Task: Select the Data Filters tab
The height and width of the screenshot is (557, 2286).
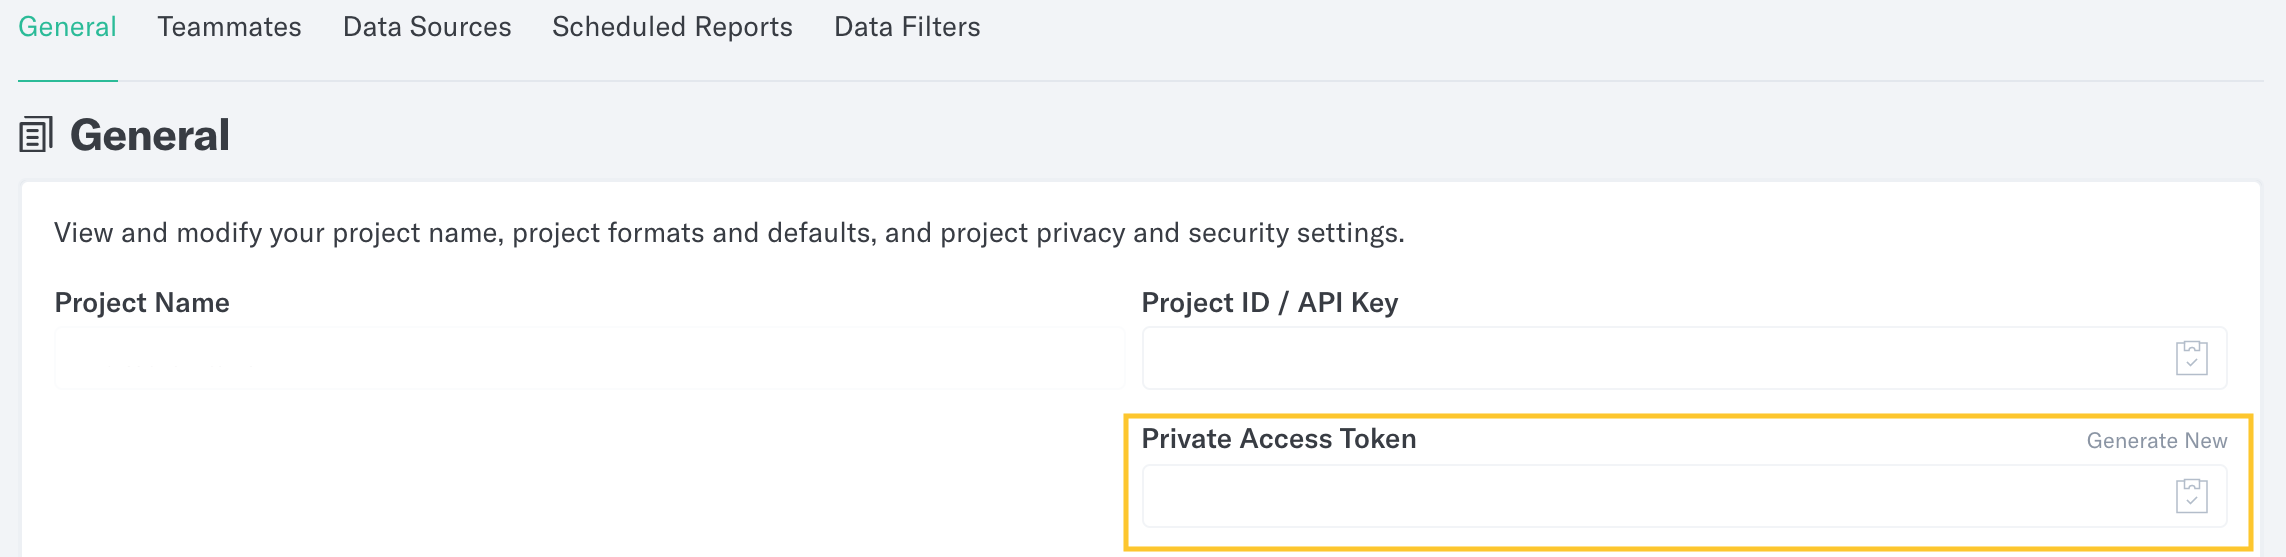Action: pos(907,27)
